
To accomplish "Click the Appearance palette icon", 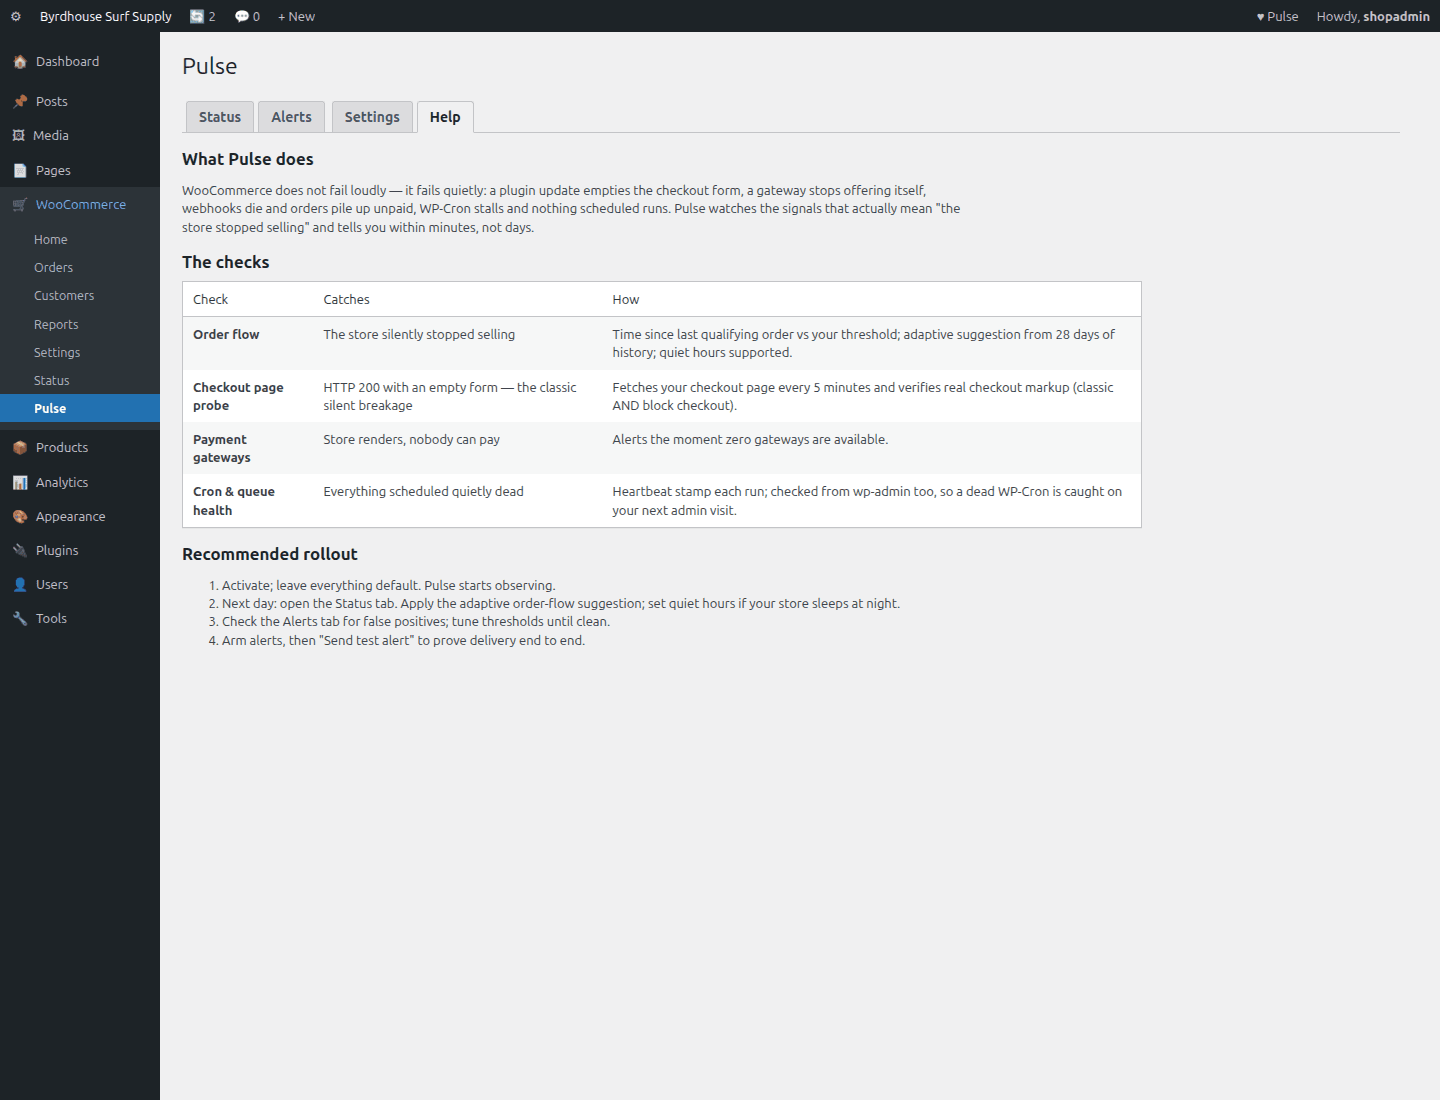I will point(20,517).
